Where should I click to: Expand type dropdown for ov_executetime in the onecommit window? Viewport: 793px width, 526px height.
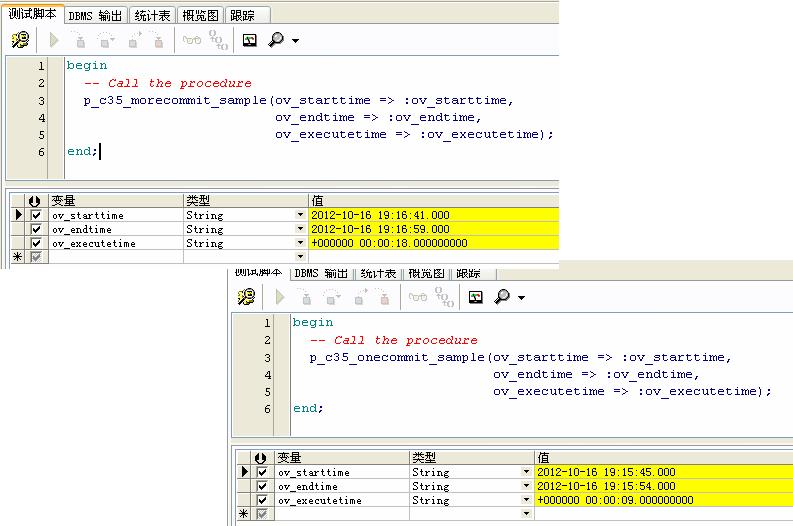(526, 500)
